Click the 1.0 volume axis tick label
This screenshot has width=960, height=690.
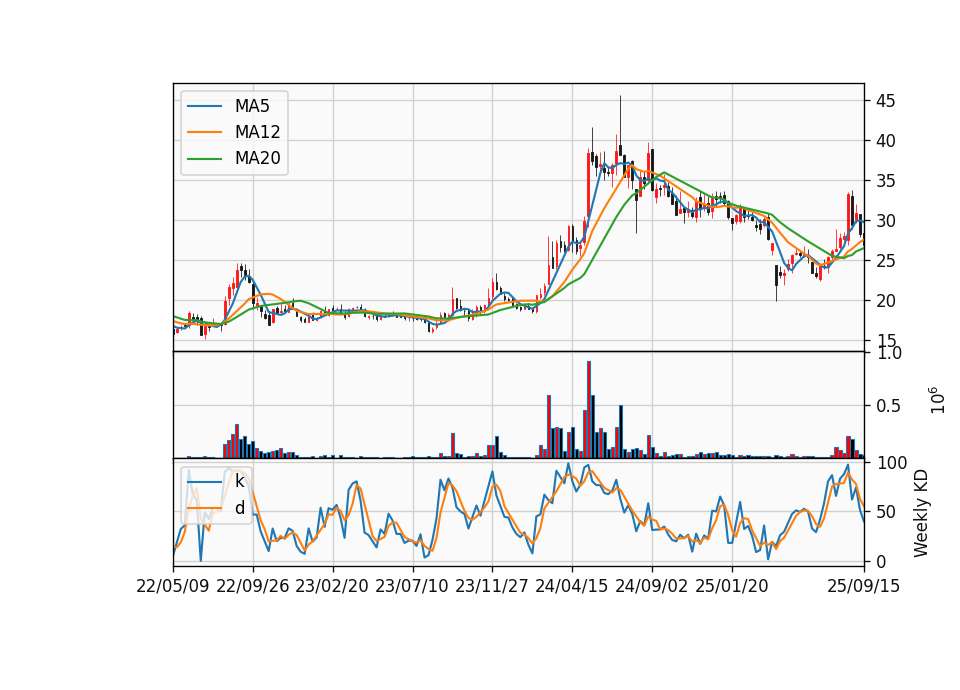(888, 353)
